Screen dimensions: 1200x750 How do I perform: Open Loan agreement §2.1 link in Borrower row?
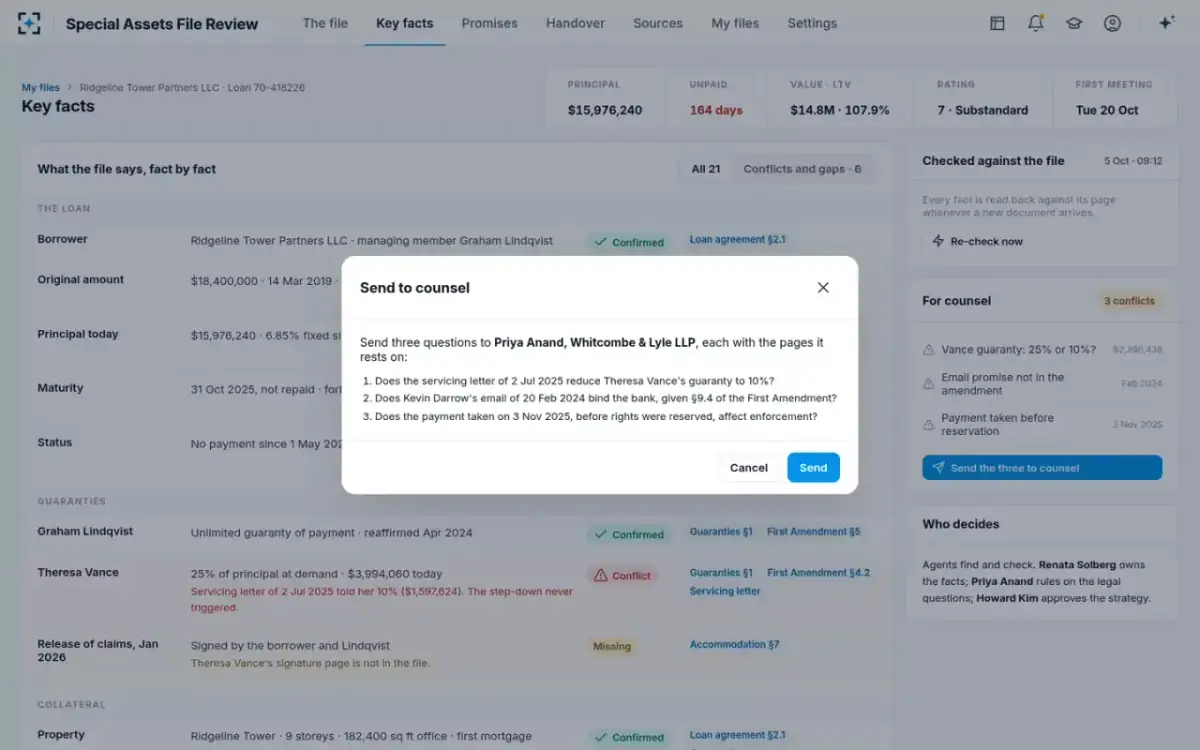[738, 240]
